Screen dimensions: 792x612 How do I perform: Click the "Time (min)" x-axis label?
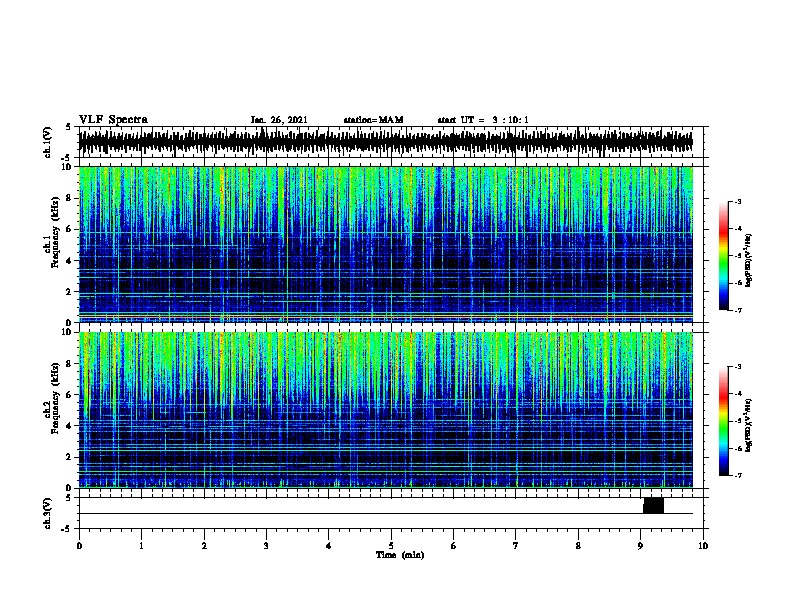pyautogui.click(x=400, y=555)
